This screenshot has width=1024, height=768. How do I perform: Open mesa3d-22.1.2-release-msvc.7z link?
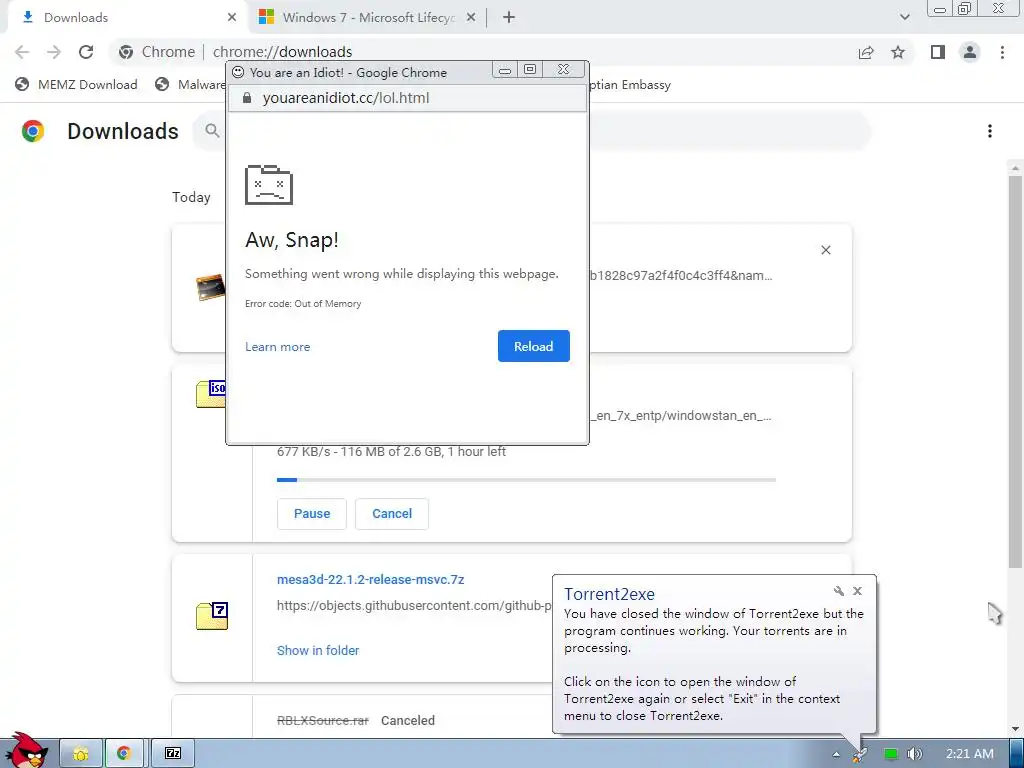point(370,579)
